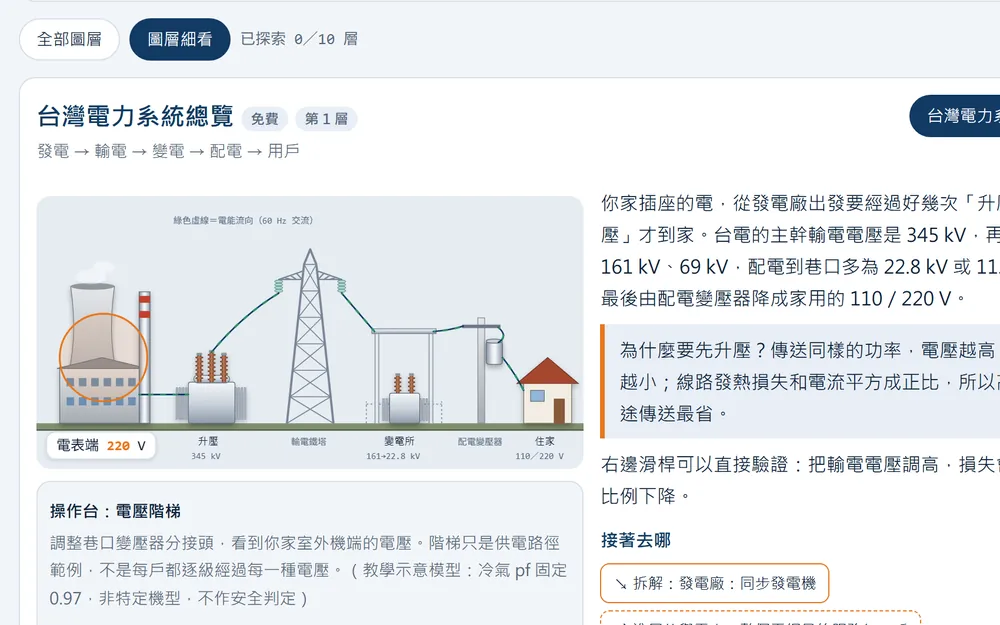Click the 綠色虛線=電能流向 legend text
Screen dimensions: 1000x625
click(243, 220)
